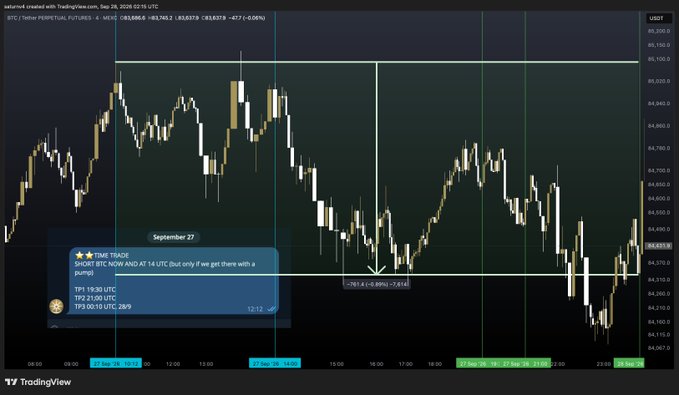
Task: Click the 08:00 time axis label
Action: tap(35, 364)
